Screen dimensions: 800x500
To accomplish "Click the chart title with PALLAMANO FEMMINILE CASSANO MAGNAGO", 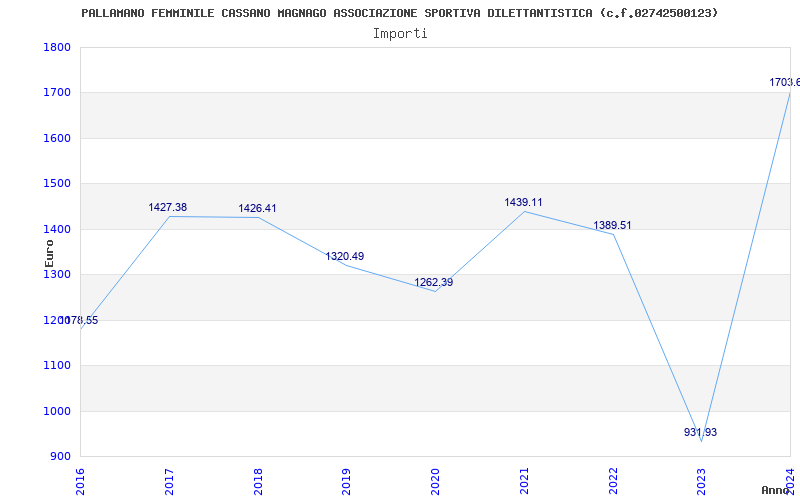I will pyautogui.click(x=399, y=13).
